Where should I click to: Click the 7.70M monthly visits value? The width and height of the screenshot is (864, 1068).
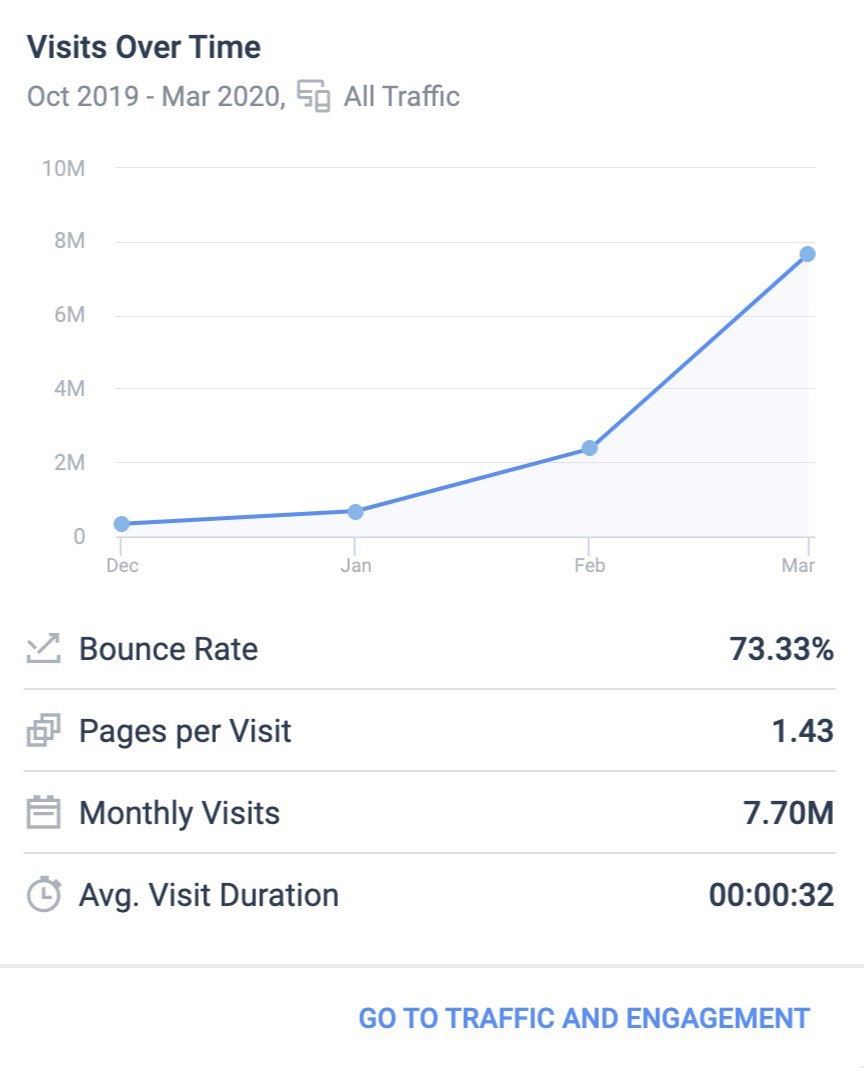pos(783,812)
